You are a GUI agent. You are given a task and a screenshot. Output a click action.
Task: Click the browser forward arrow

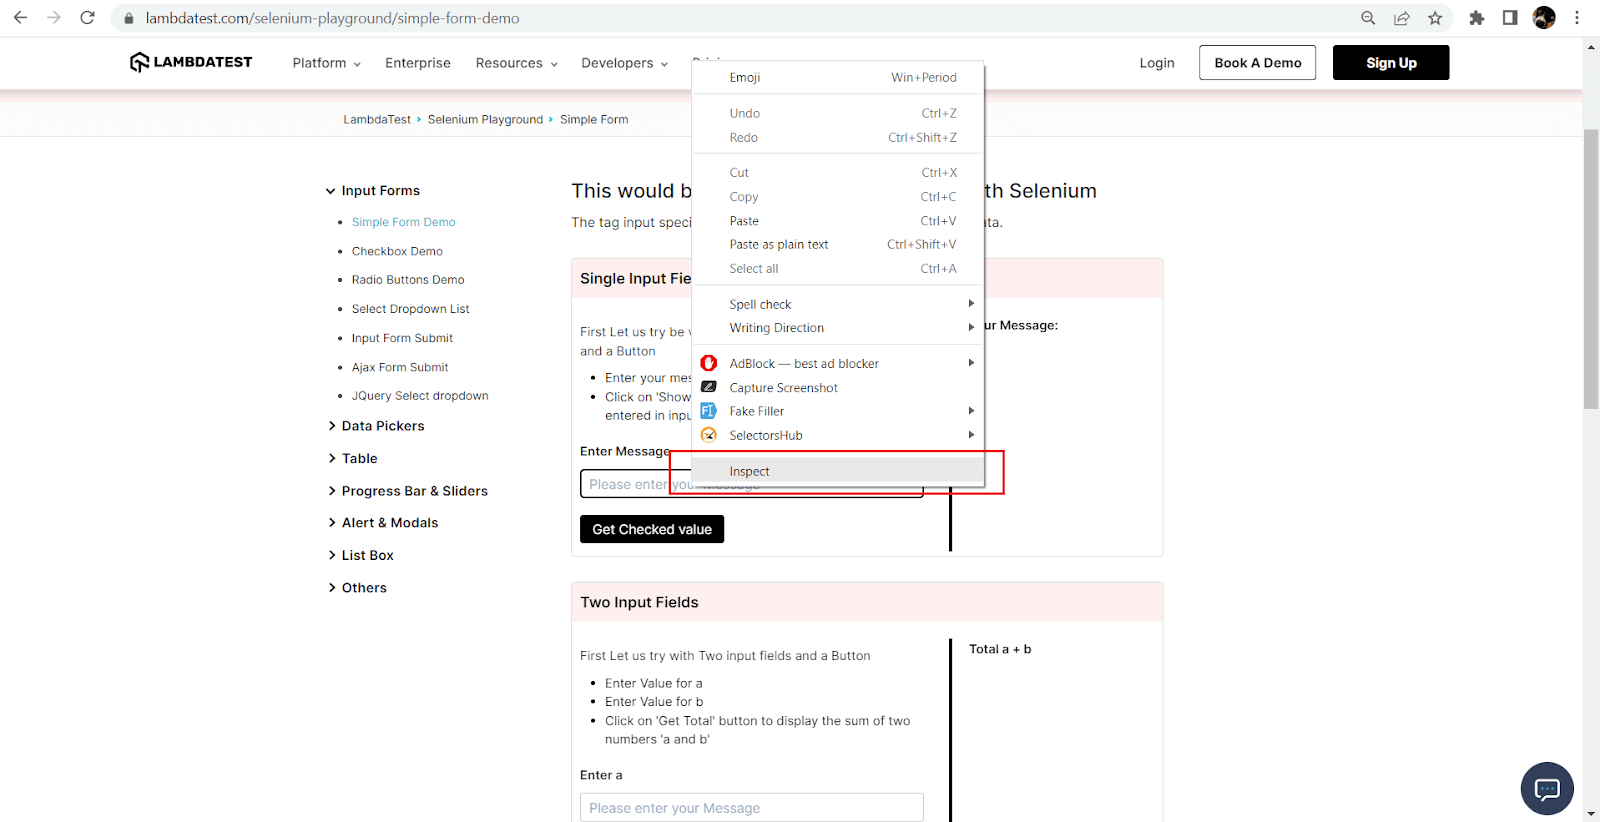pos(54,18)
